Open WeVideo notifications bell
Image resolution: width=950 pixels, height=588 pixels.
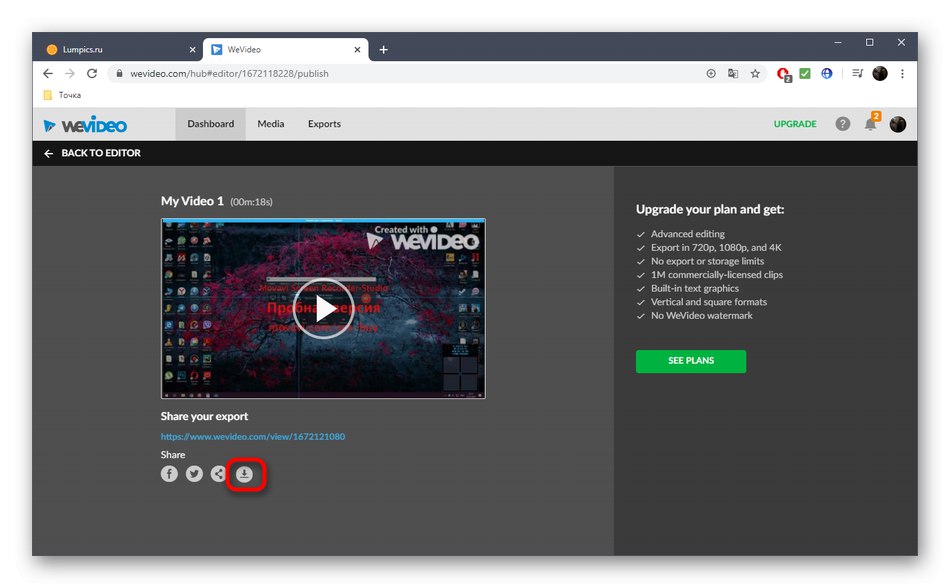869,124
